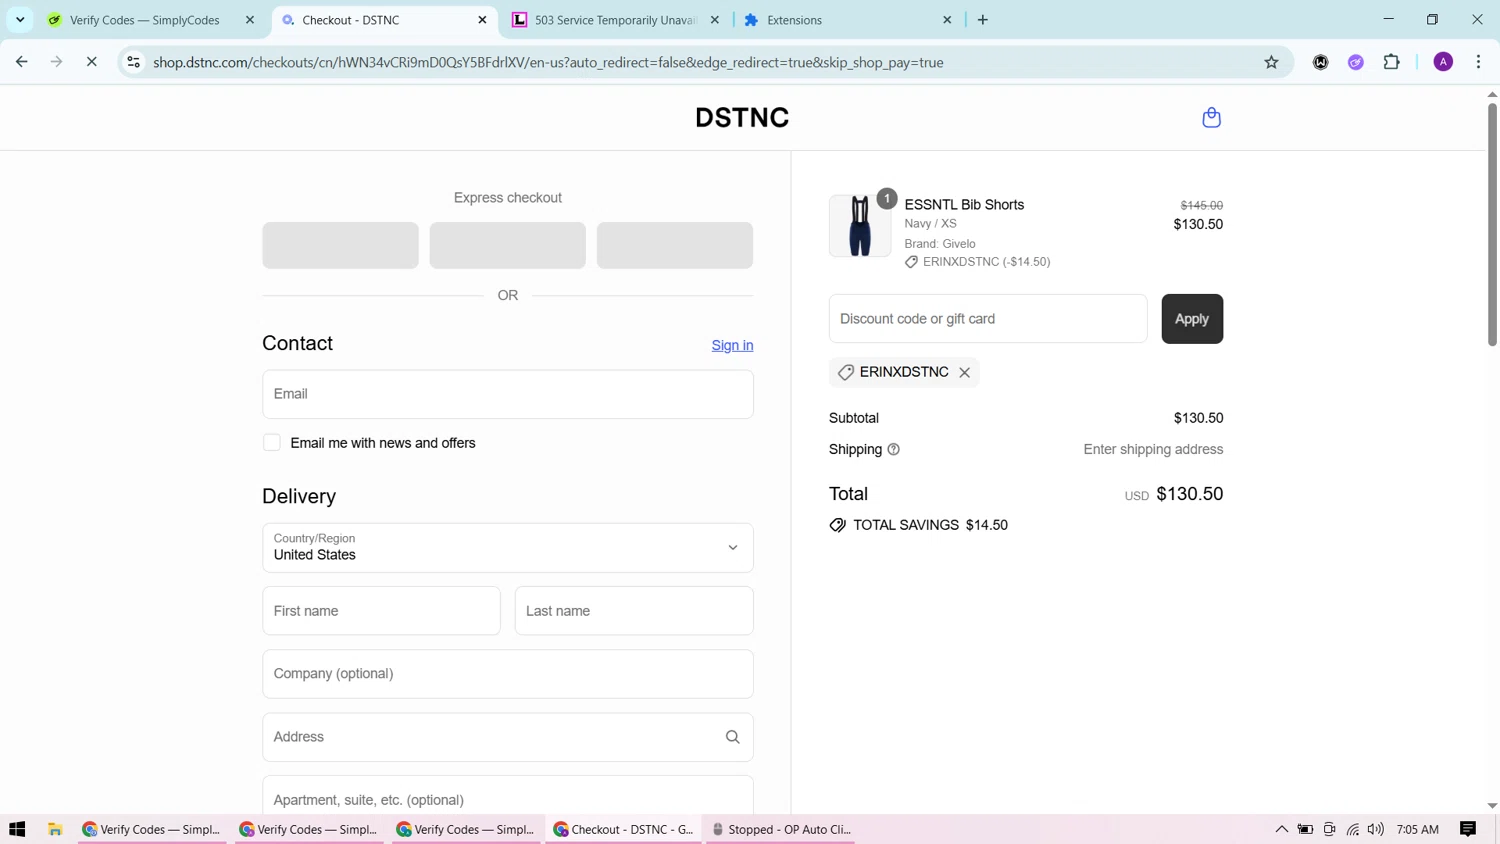Image resolution: width=1500 pixels, height=844 pixels.
Task: Click the Sign in link
Action: coord(732,345)
